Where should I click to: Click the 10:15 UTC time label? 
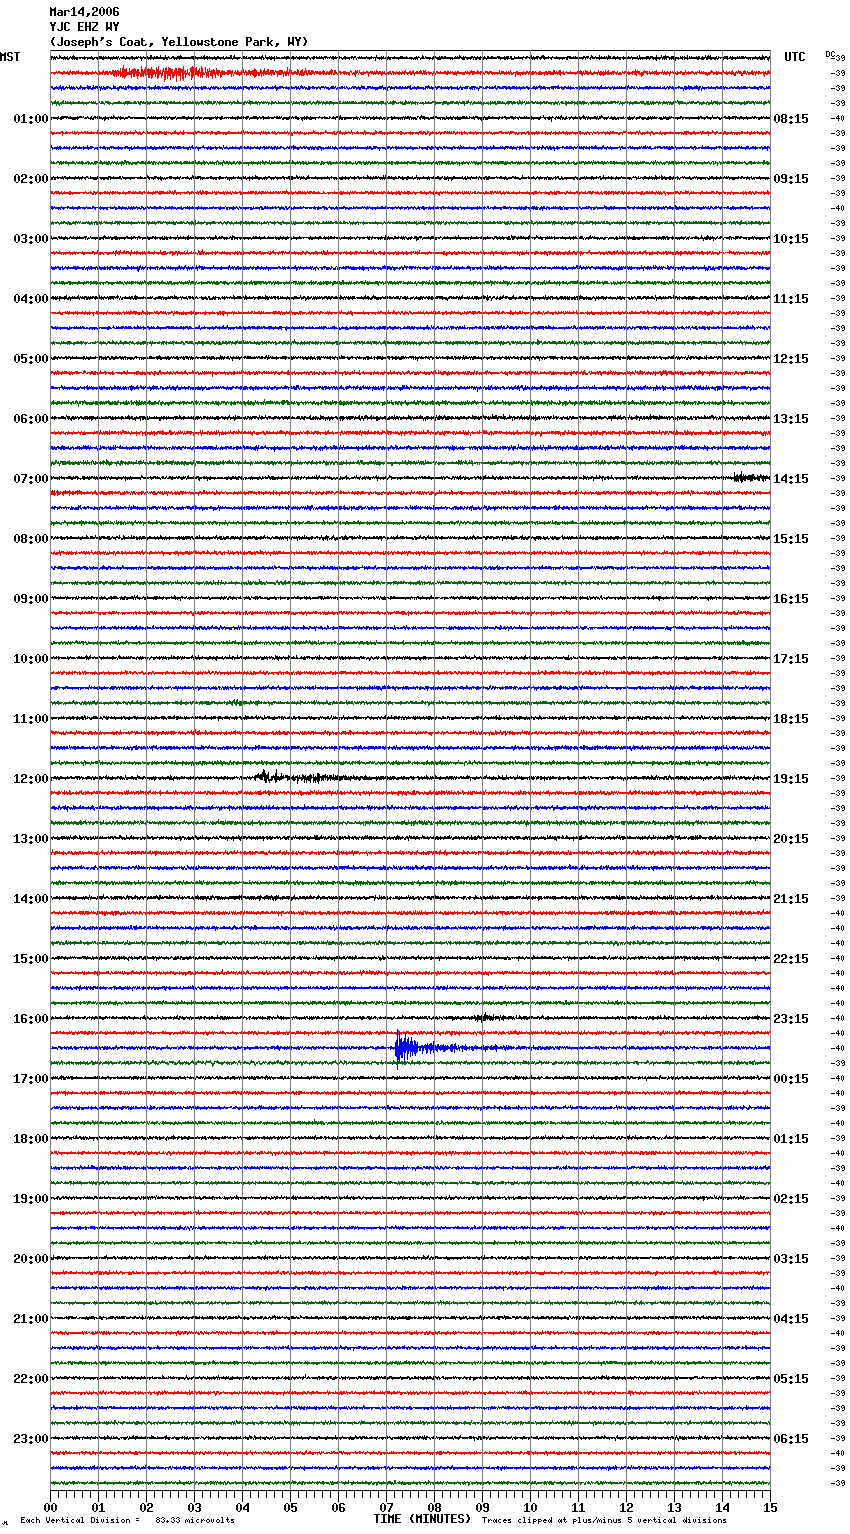(791, 239)
